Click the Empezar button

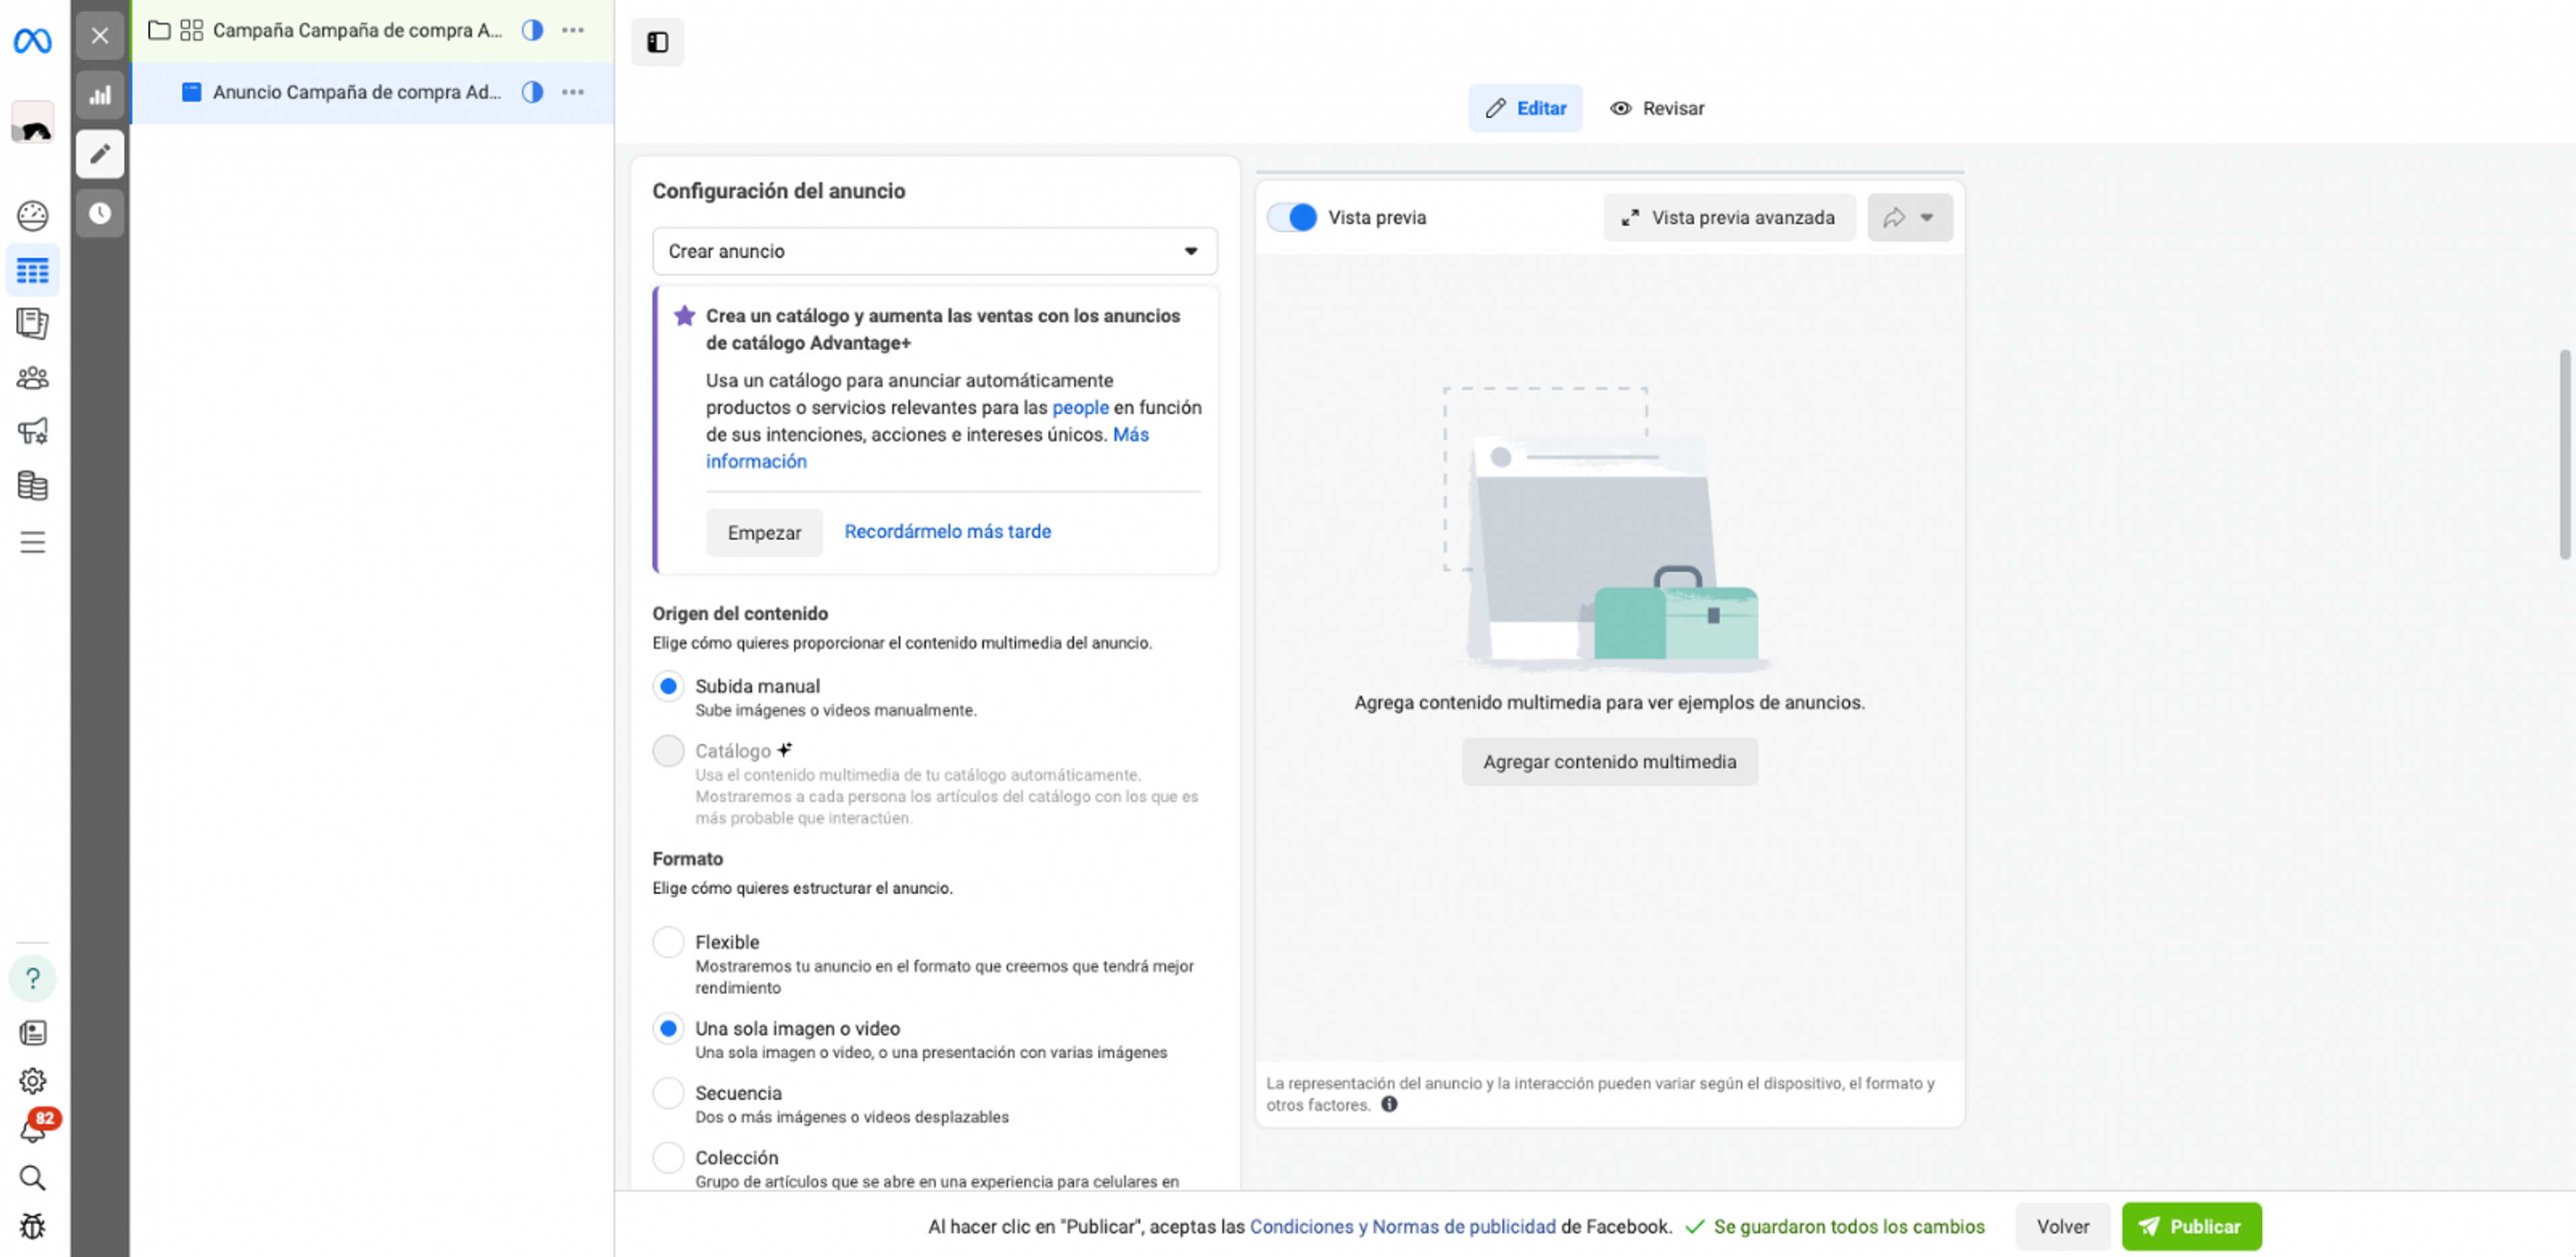click(764, 532)
